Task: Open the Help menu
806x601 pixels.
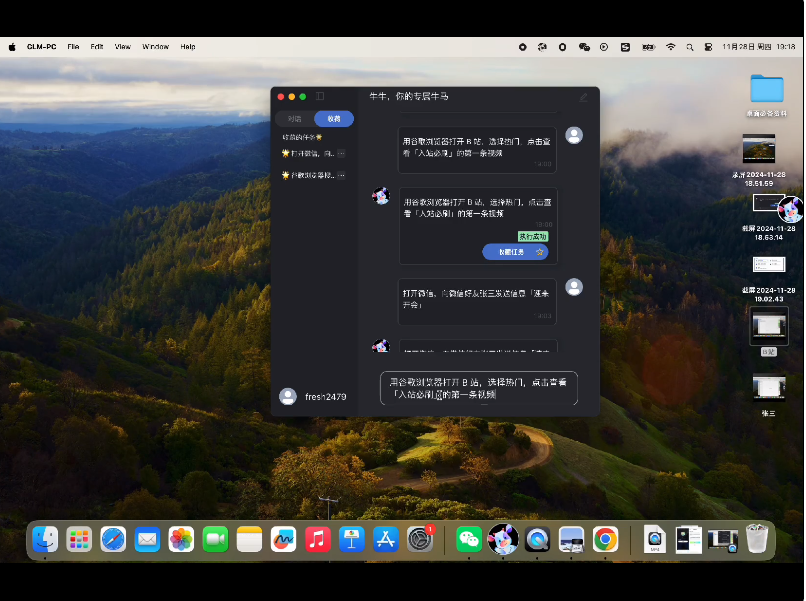Action: [188, 47]
